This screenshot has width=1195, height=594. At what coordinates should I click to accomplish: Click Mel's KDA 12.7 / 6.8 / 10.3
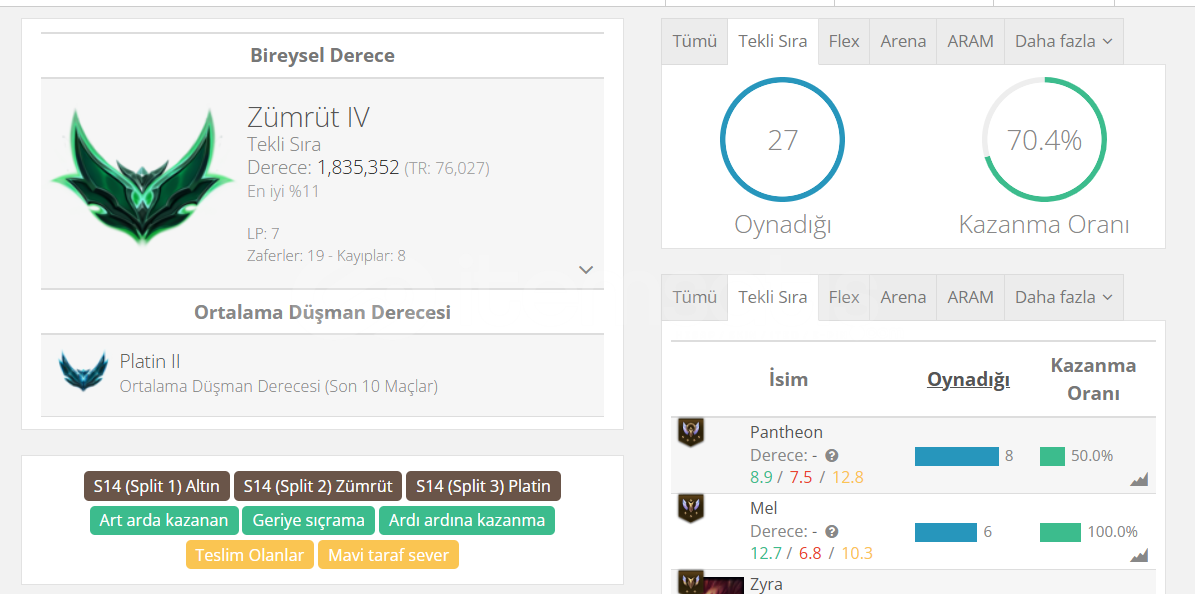(x=811, y=553)
